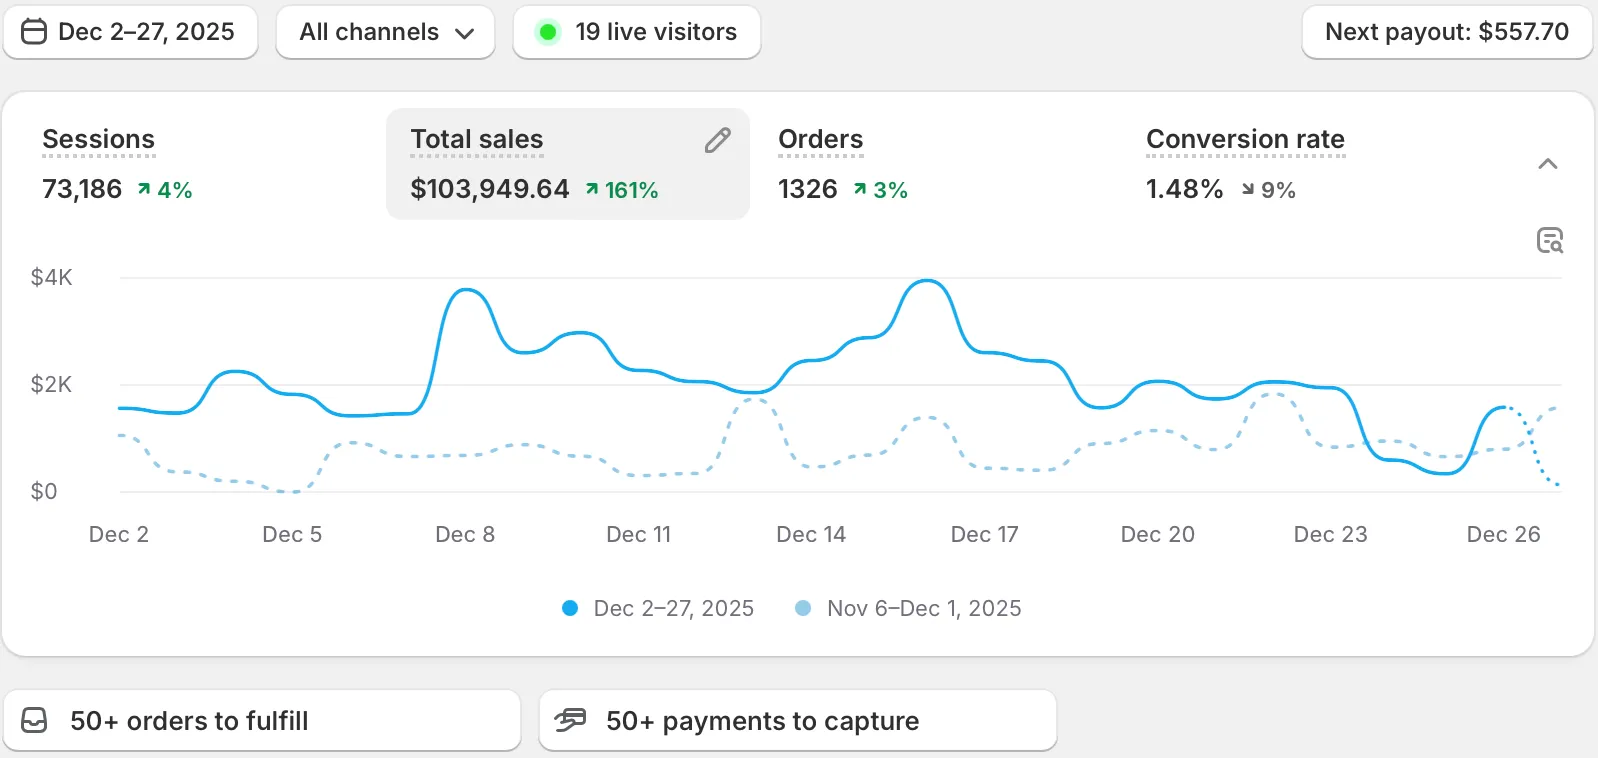
Task: Click the calendar icon beside date range
Action: click(34, 32)
